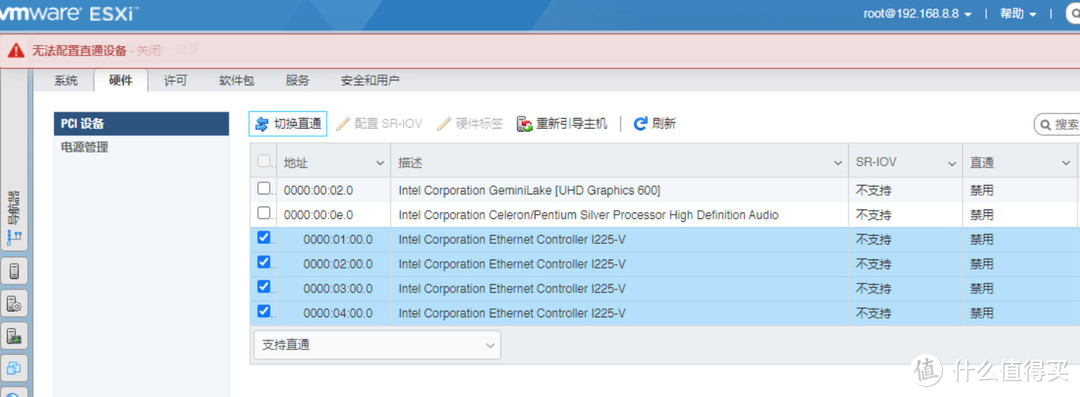
Task: Click address cell 0000:02:00.0
Action: pyautogui.click(x=338, y=264)
